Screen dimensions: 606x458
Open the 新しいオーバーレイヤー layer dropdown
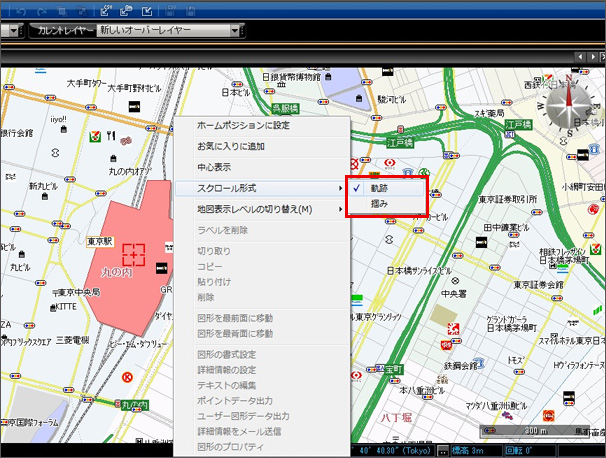click(x=235, y=31)
